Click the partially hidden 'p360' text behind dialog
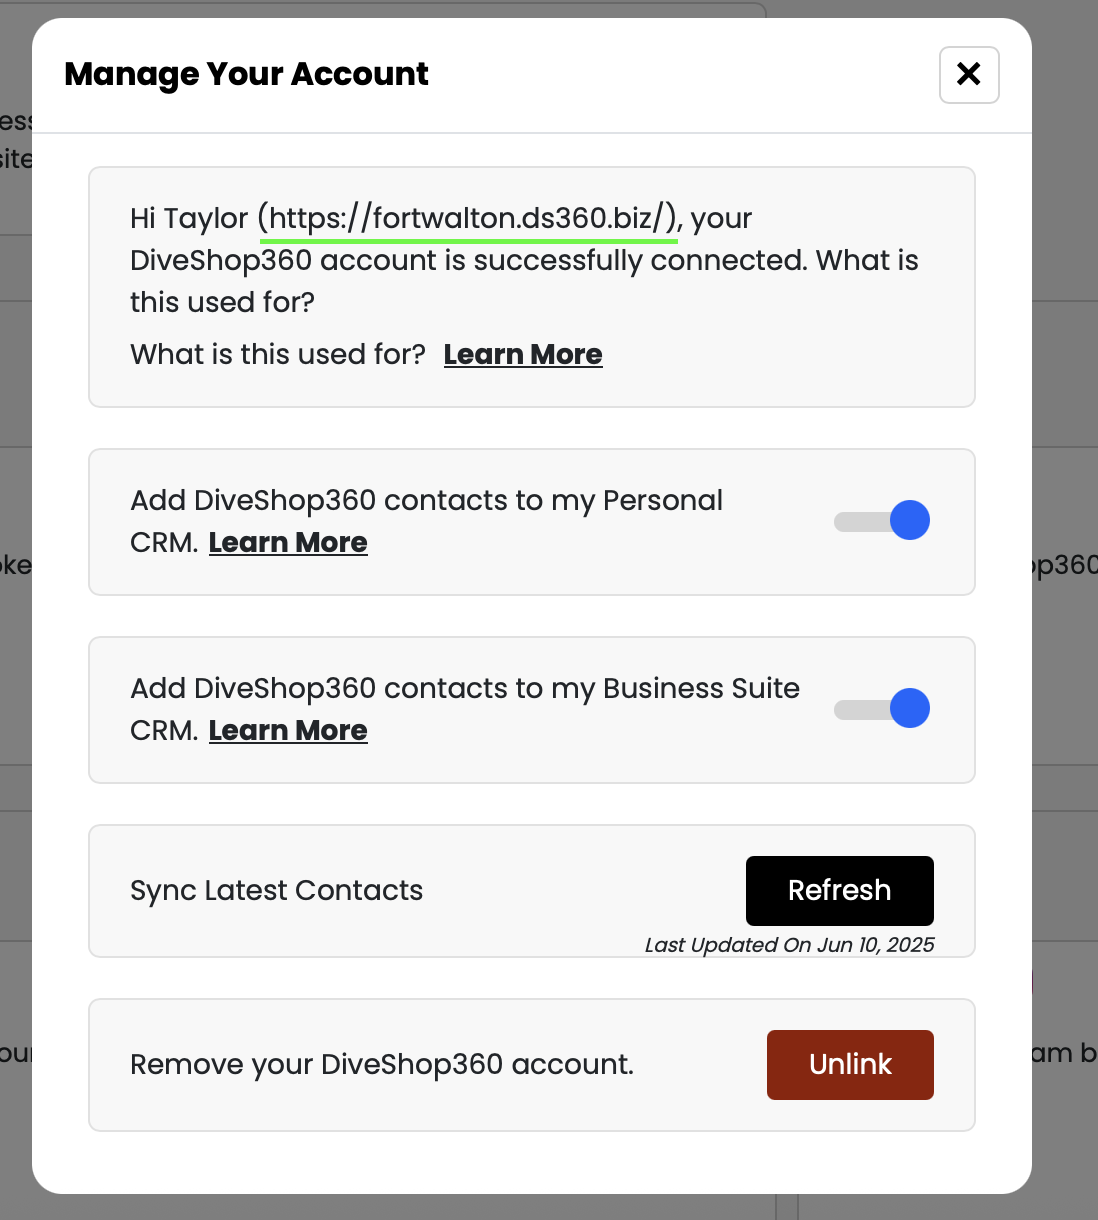 (x=1064, y=566)
